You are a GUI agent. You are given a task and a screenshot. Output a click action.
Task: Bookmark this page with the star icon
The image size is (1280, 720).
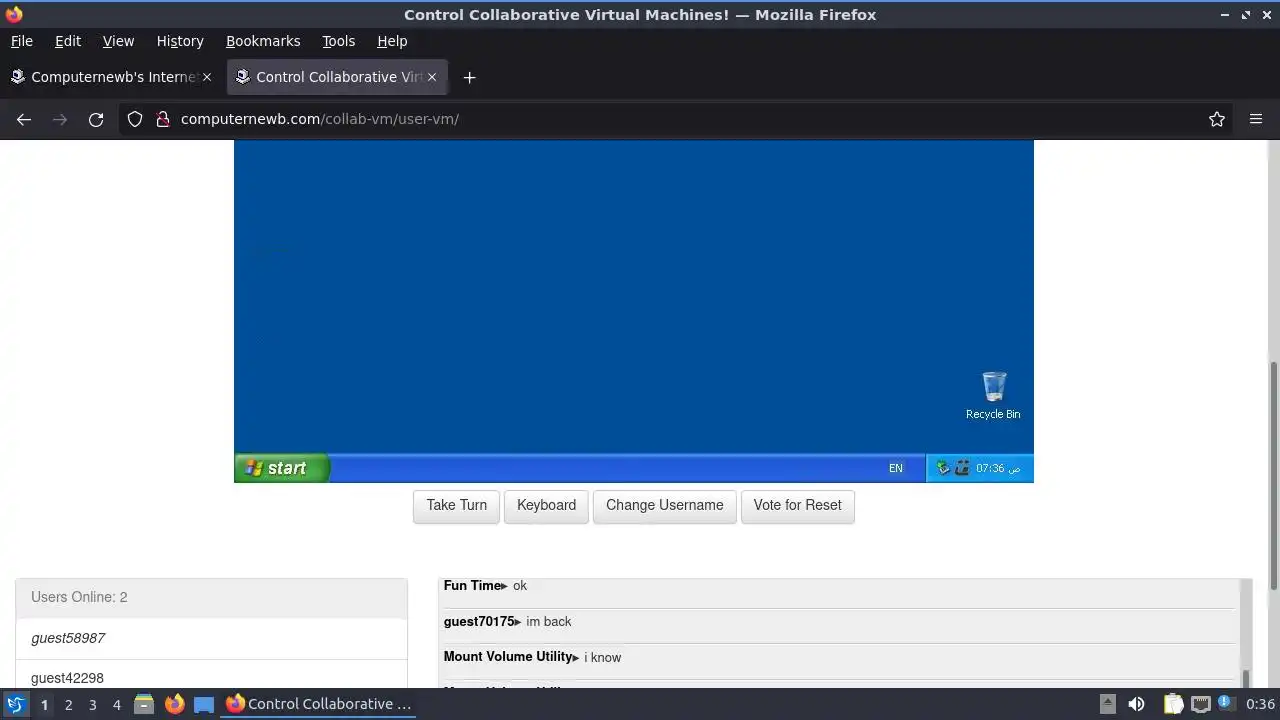click(x=1217, y=119)
